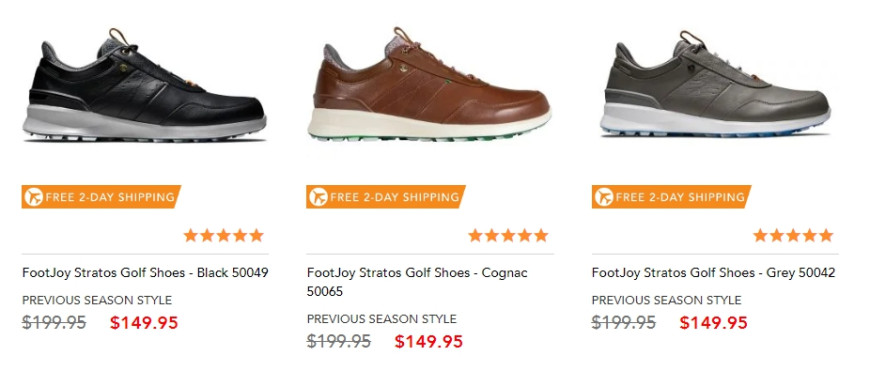The width and height of the screenshot is (870, 371).
Task: Open FootJoy Stratos Golf Shoes - Grey 50042 link
Action: (x=714, y=273)
